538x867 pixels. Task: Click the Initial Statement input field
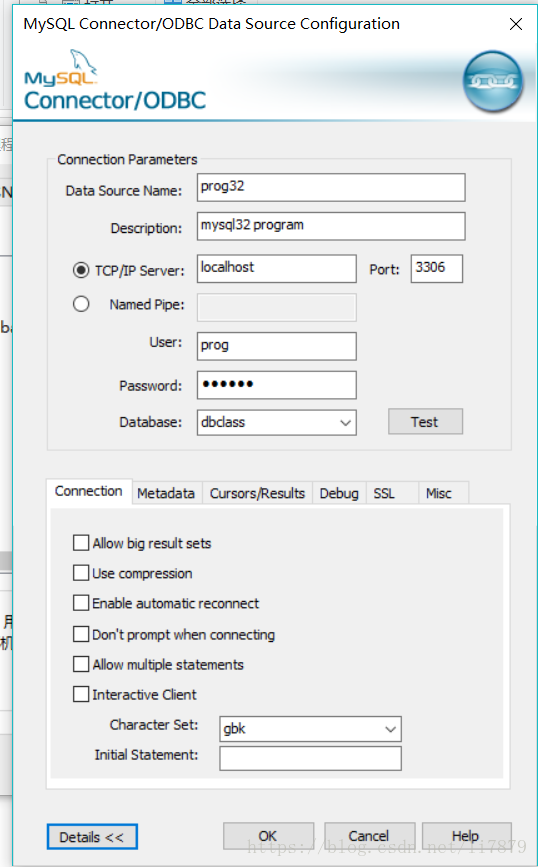310,759
